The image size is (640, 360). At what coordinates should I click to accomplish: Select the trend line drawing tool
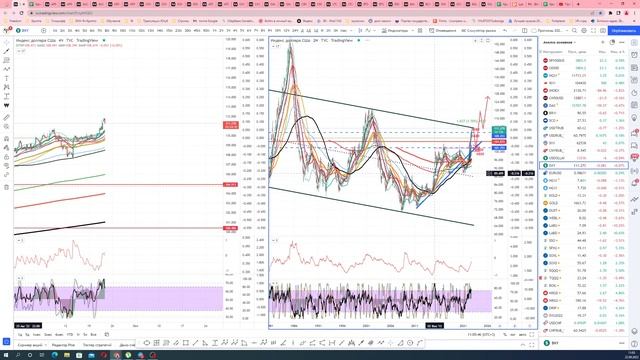pyautogui.click(x=7, y=51)
